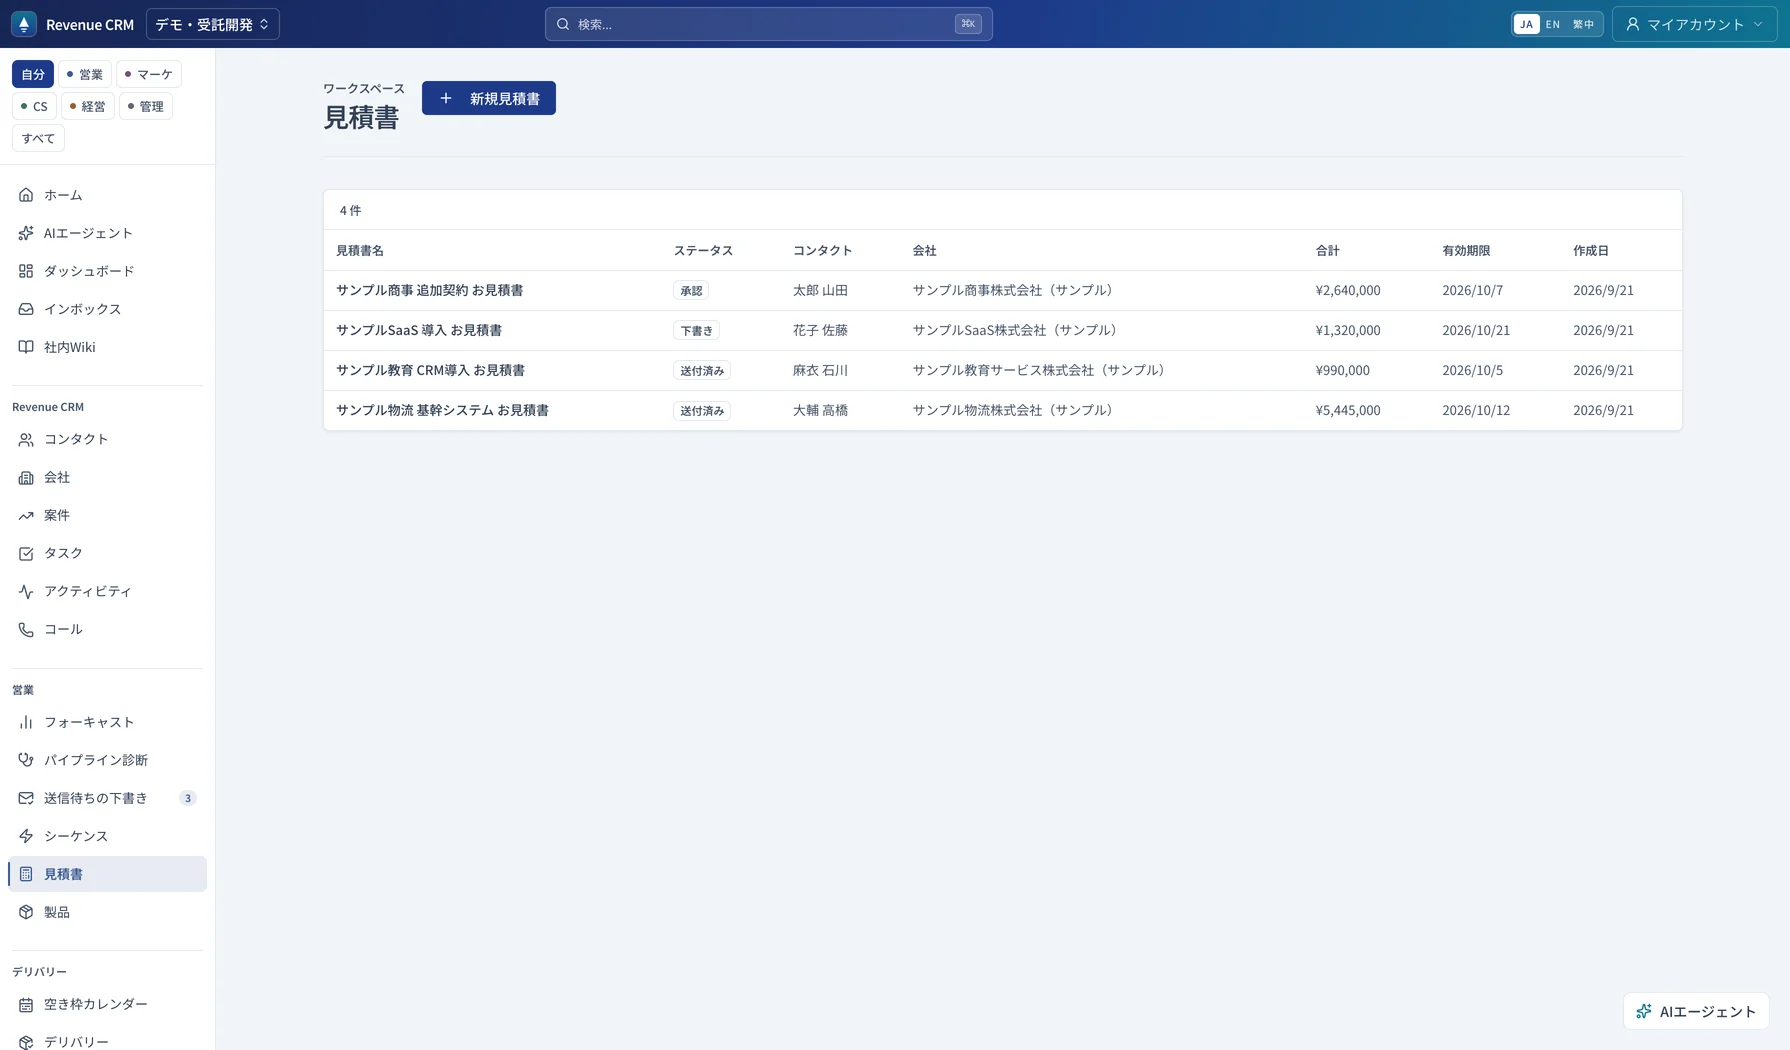Select the CS role chip
The height and width of the screenshot is (1050, 1790).
[x=34, y=106]
